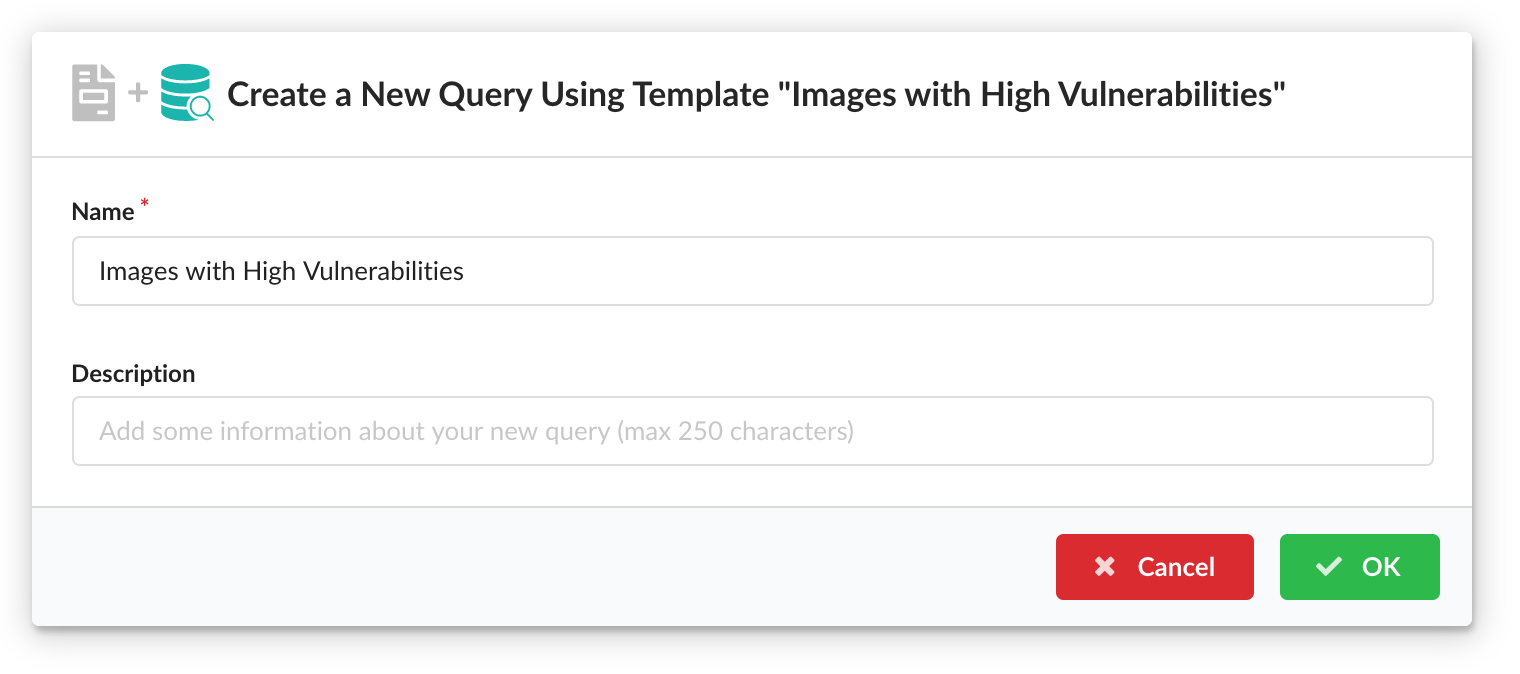Click the Name field label
Image resolution: width=1520 pixels, height=674 pixels.
click(x=104, y=211)
